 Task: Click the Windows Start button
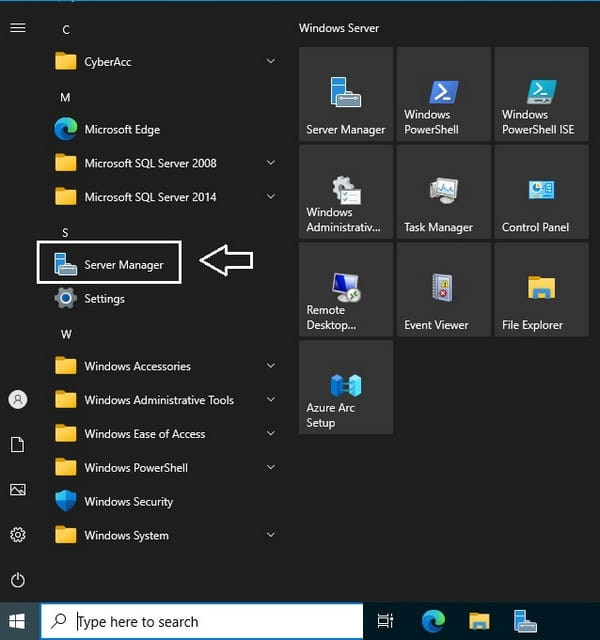click(x=17, y=621)
